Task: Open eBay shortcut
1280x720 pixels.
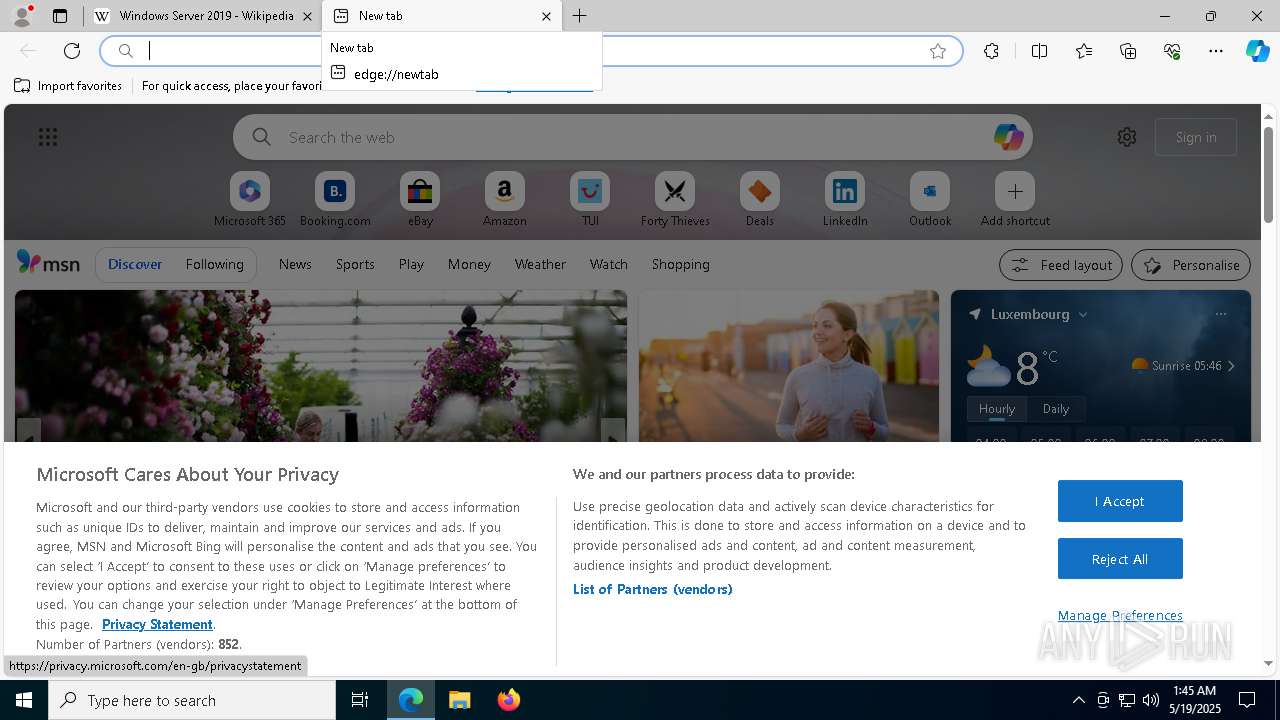Action: point(420,200)
